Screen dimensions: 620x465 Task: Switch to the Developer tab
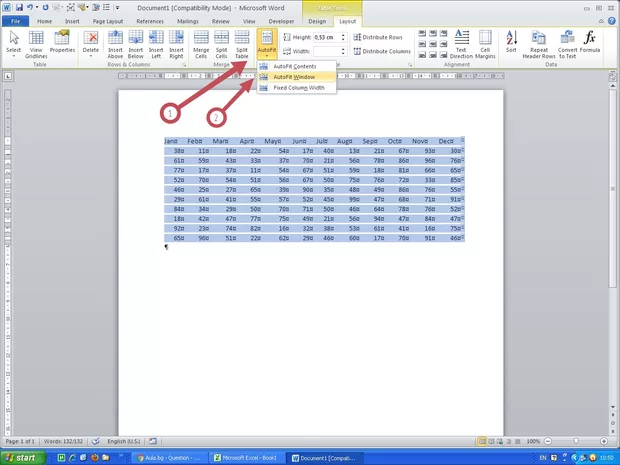281,21
